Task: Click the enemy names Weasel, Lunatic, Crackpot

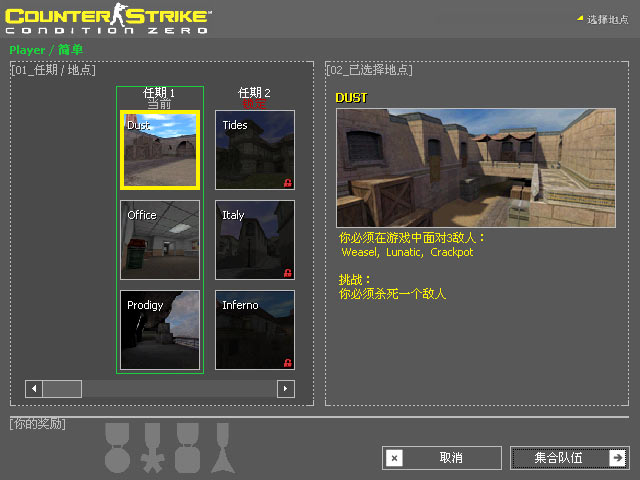Action: click(x=407, y=252)
